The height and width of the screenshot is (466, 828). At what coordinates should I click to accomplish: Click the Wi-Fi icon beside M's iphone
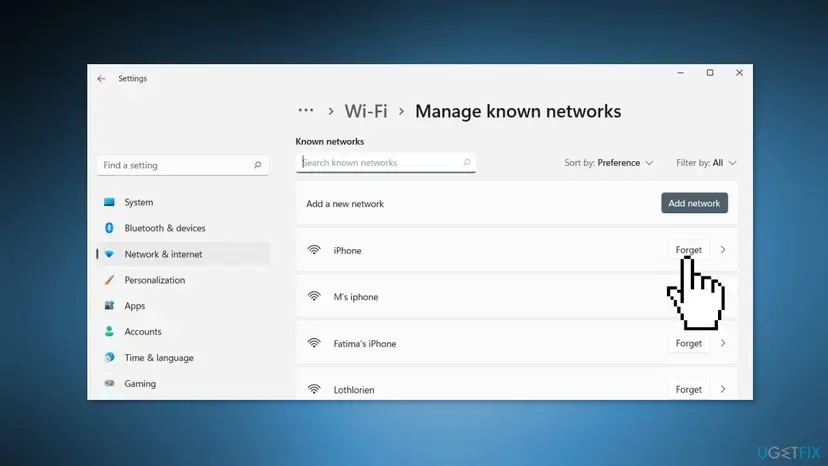coord(314,296)
